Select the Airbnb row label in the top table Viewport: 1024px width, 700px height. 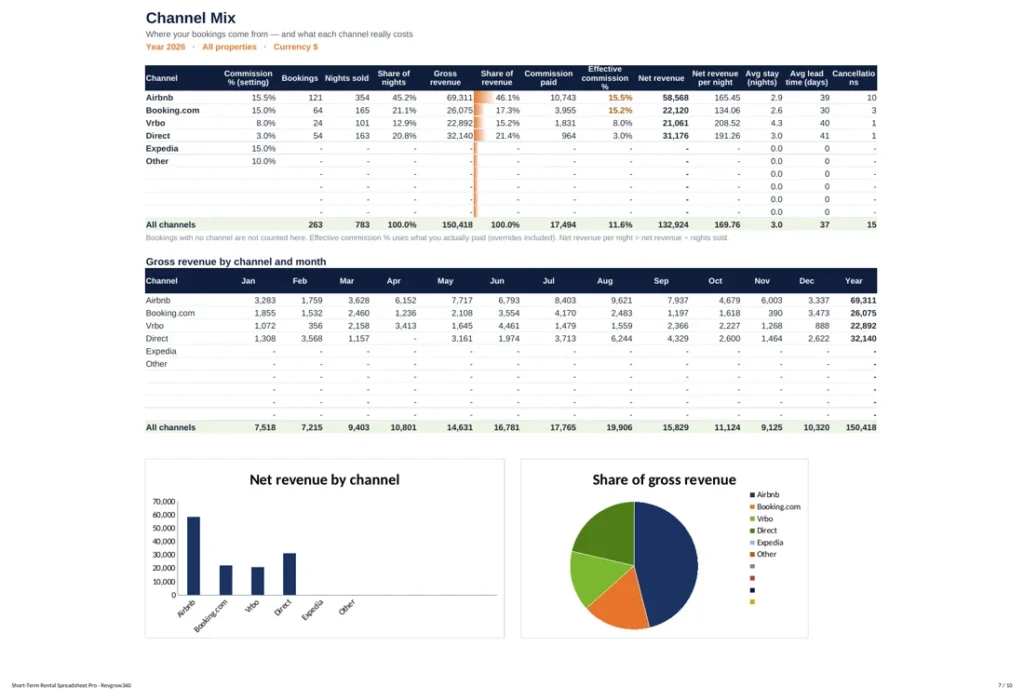159,98
